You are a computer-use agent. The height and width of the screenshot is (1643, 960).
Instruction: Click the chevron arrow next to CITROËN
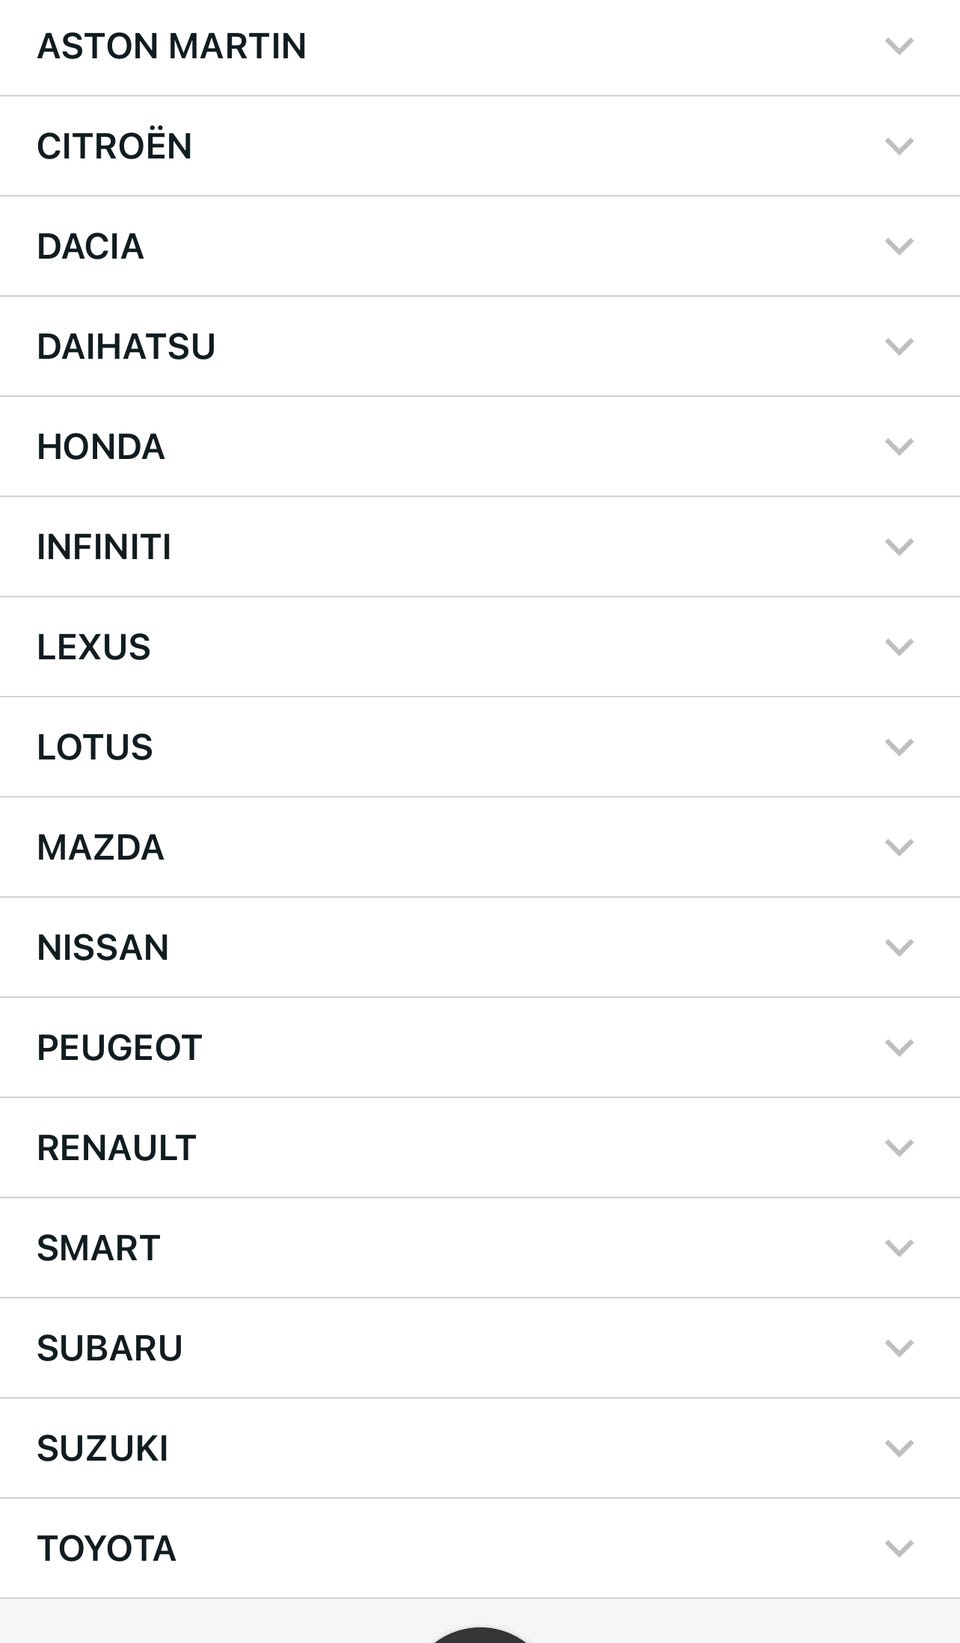[899, 146]
